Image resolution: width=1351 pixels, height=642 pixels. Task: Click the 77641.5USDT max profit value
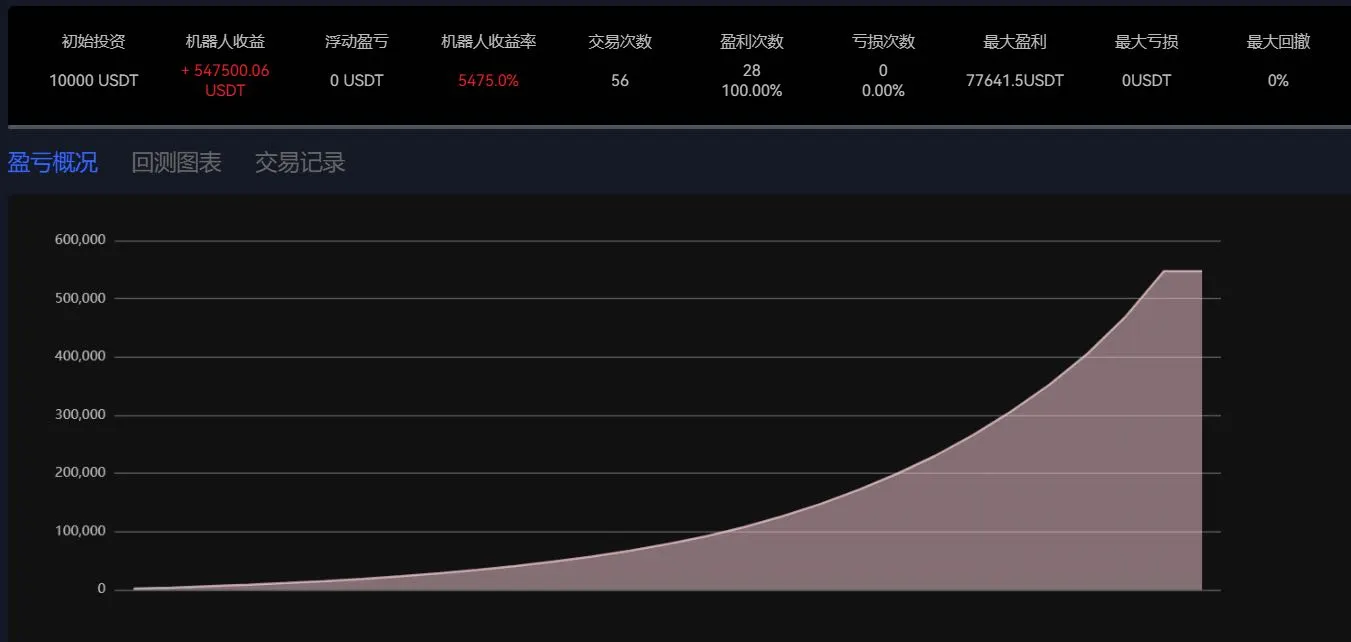(x=1015, y=81)
